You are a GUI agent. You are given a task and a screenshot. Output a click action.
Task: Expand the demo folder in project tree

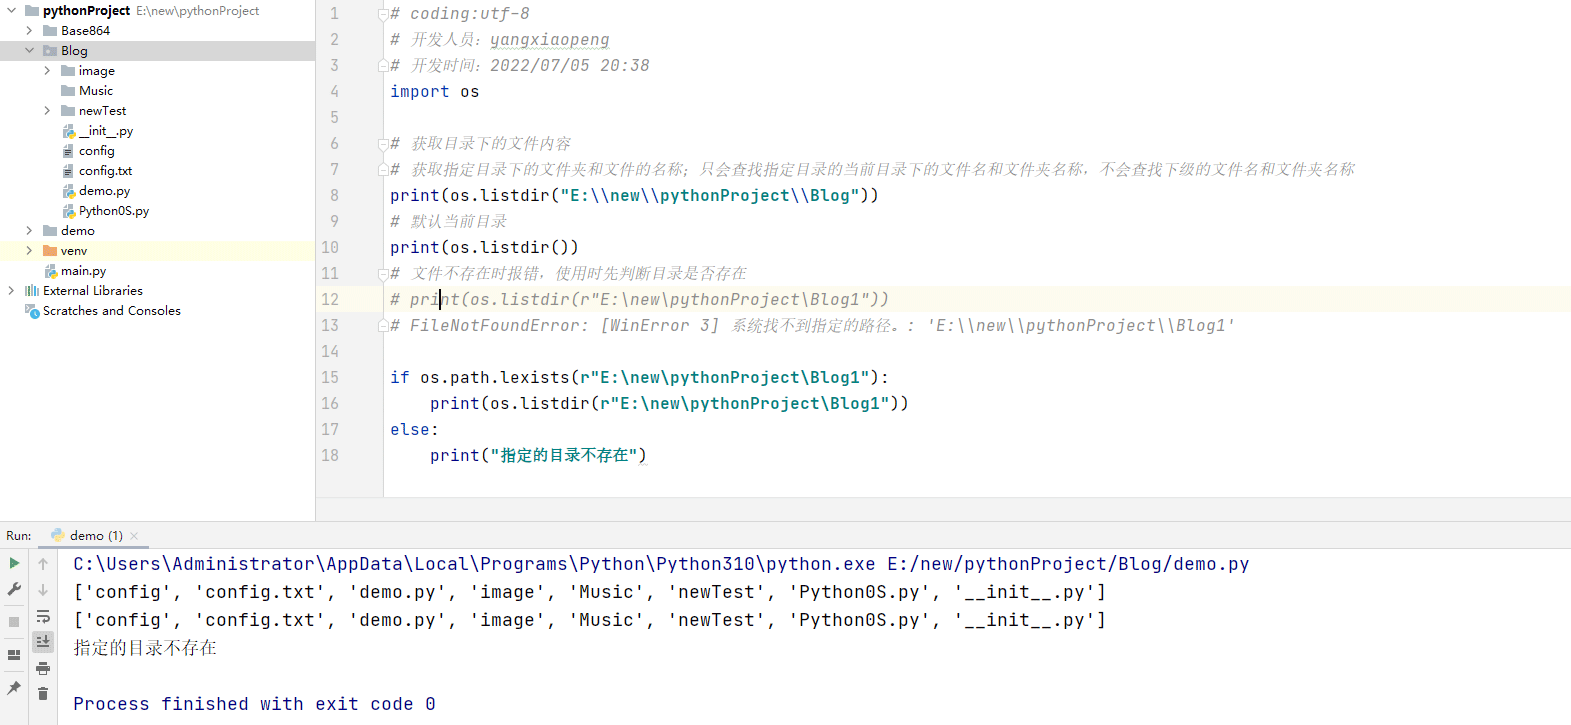pos(29,231)
